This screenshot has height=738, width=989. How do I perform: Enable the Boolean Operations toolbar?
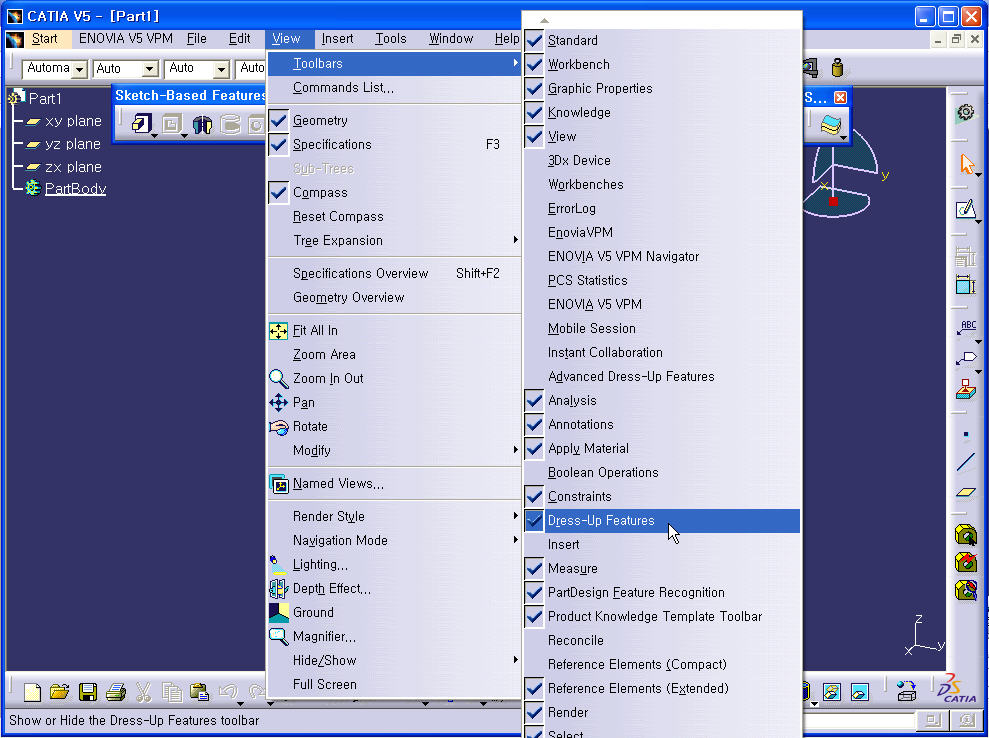pos(603,473)
